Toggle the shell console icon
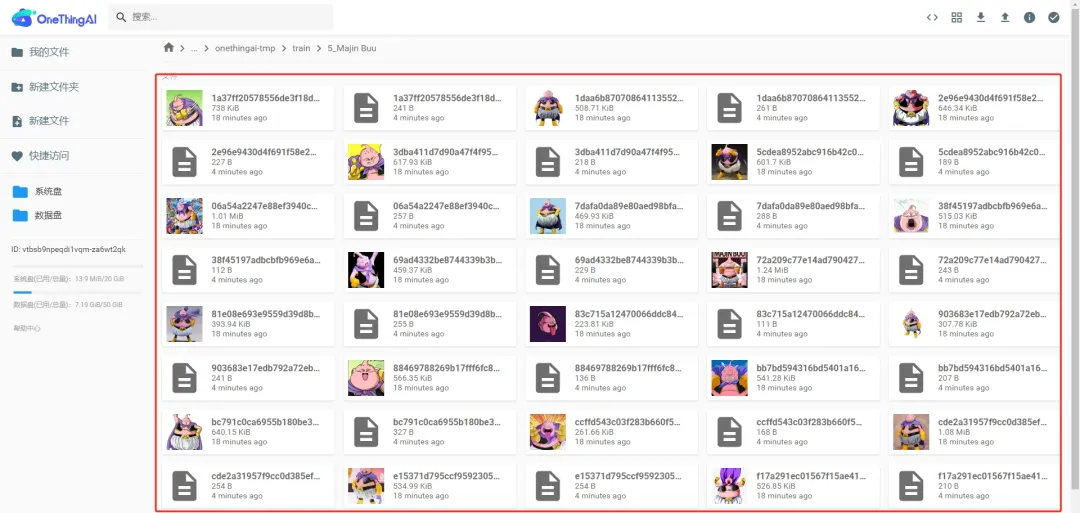 (x=932, y=17)
